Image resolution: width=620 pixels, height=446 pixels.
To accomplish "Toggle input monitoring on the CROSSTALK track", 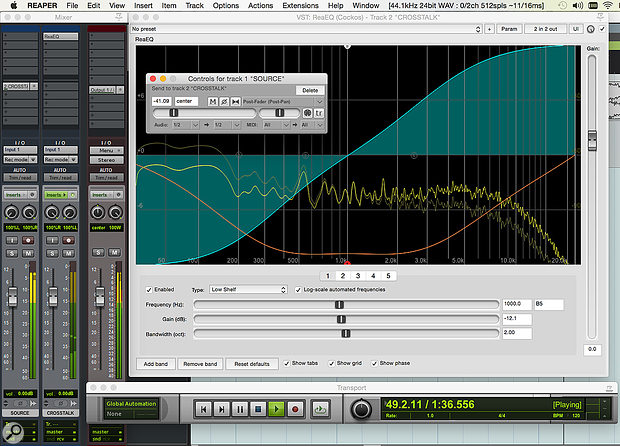I will click(x=52, y=240).
